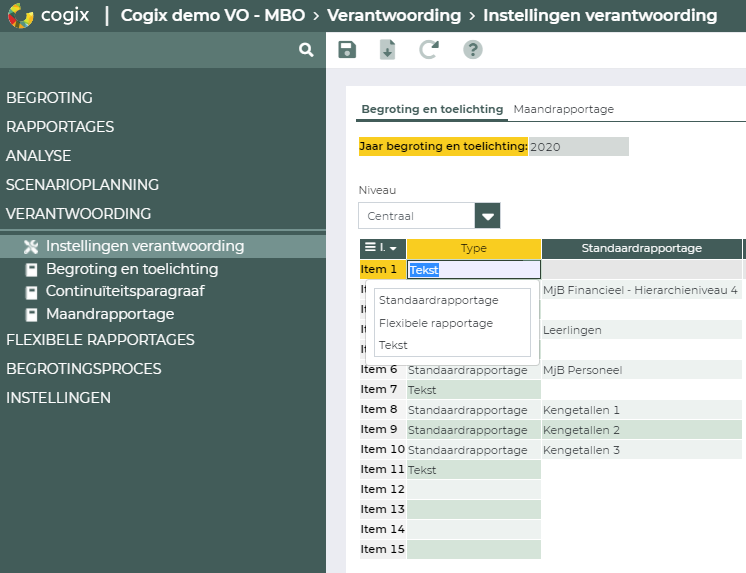
Task: Open the ANALYSE menu section
Action: pyautogui.click(x=39, y=156)
